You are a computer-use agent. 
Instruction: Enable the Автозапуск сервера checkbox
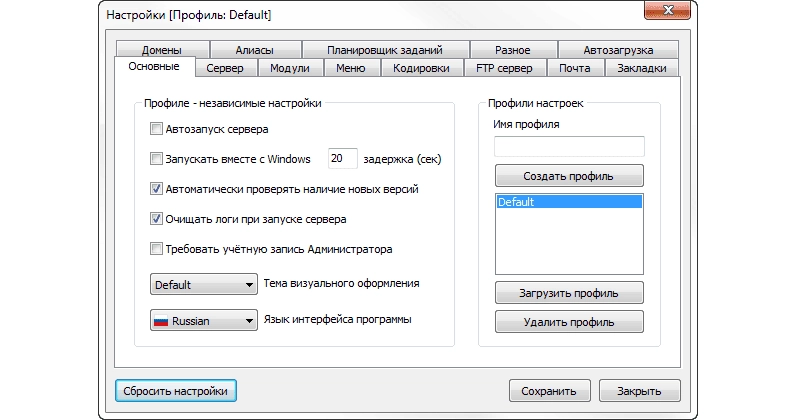coord(156,129)
